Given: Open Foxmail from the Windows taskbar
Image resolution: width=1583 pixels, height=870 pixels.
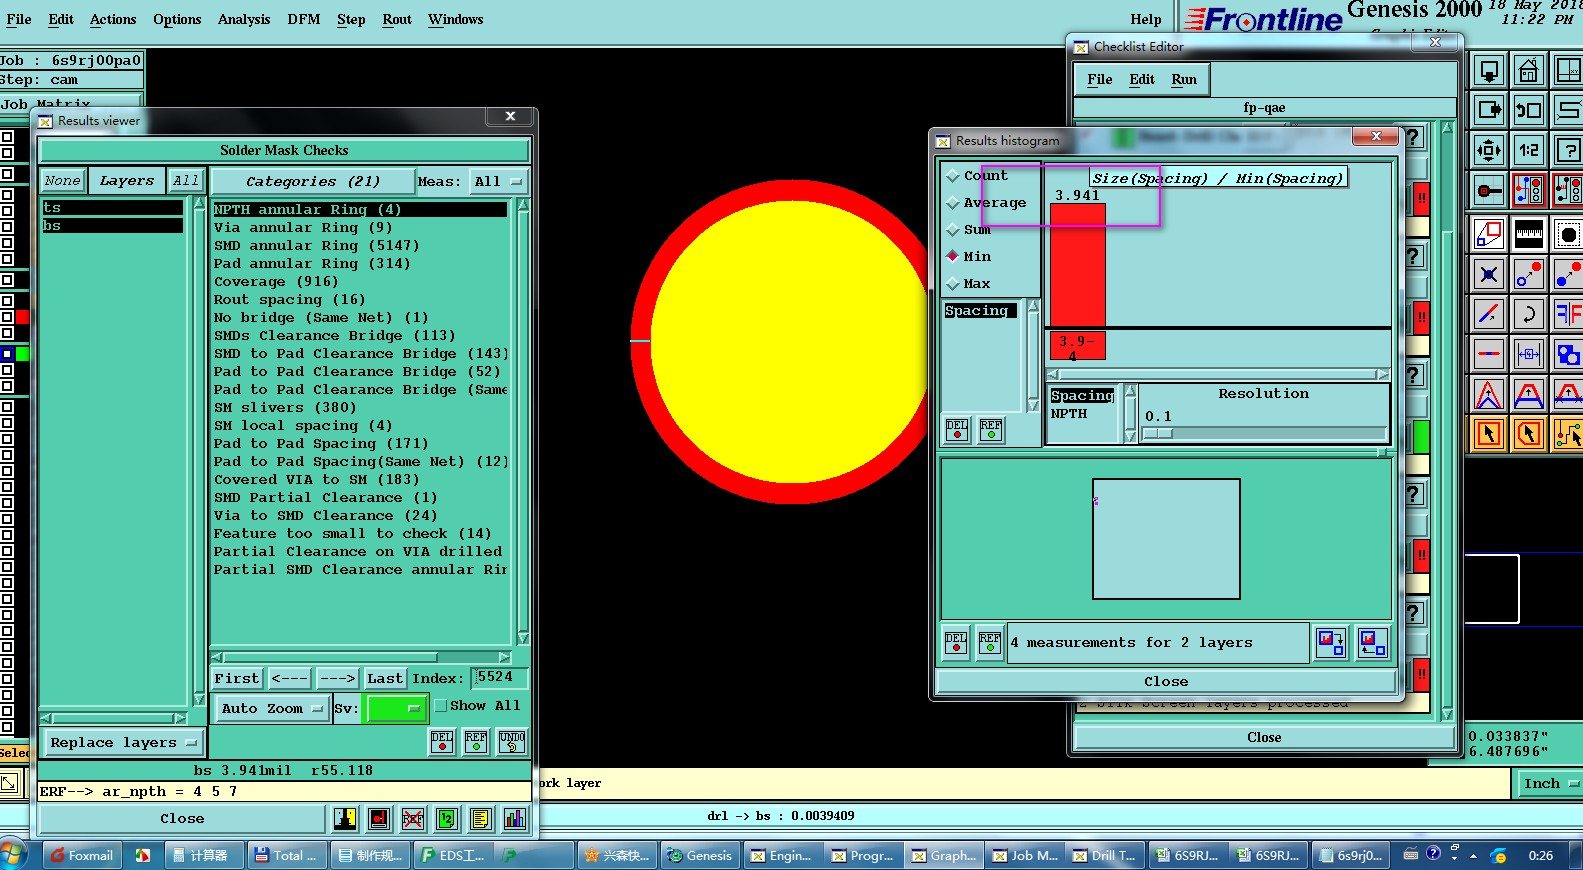Looking at the screenshot, I should [x=83, y=855].
